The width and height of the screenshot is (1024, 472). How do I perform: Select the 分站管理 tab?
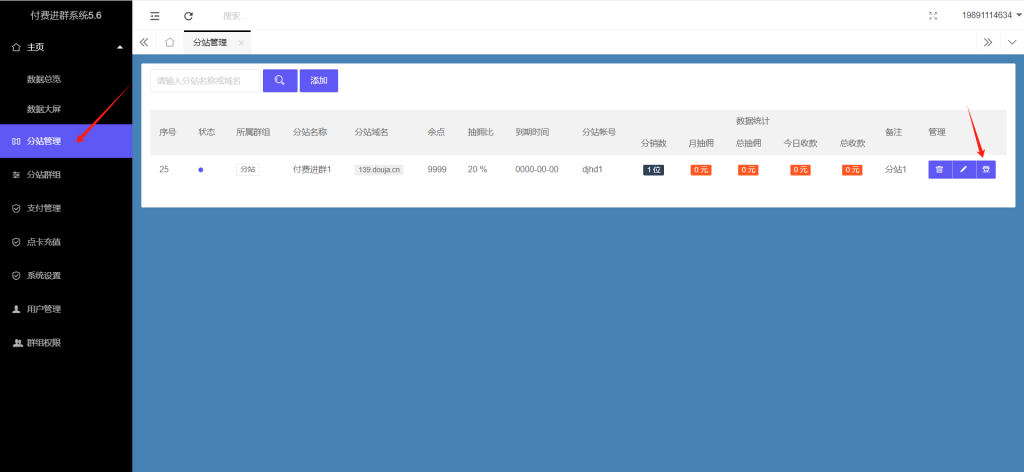point(210,42)
